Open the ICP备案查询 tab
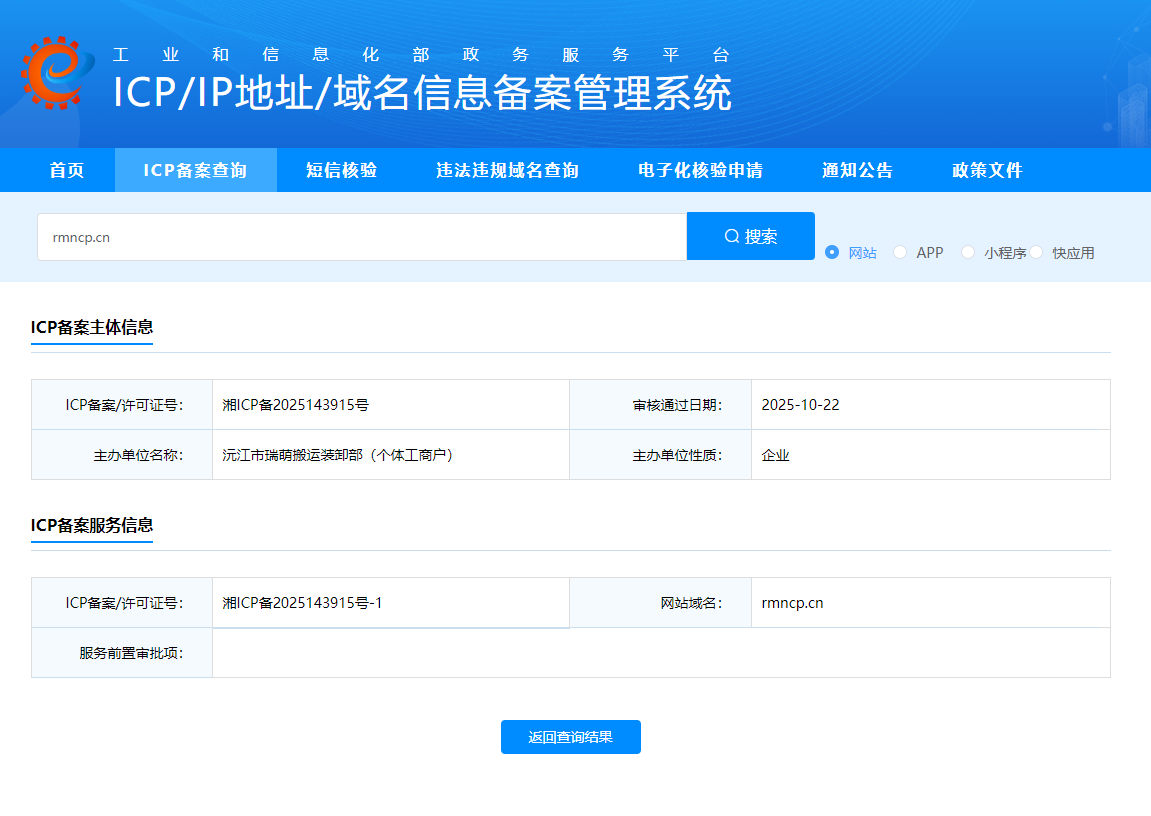The height and width of the screenshot is (816, 1151). click(195, 170)
